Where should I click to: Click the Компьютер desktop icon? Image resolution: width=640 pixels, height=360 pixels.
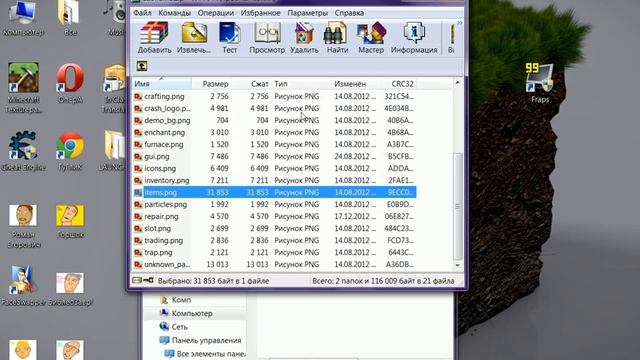point(23,18)
